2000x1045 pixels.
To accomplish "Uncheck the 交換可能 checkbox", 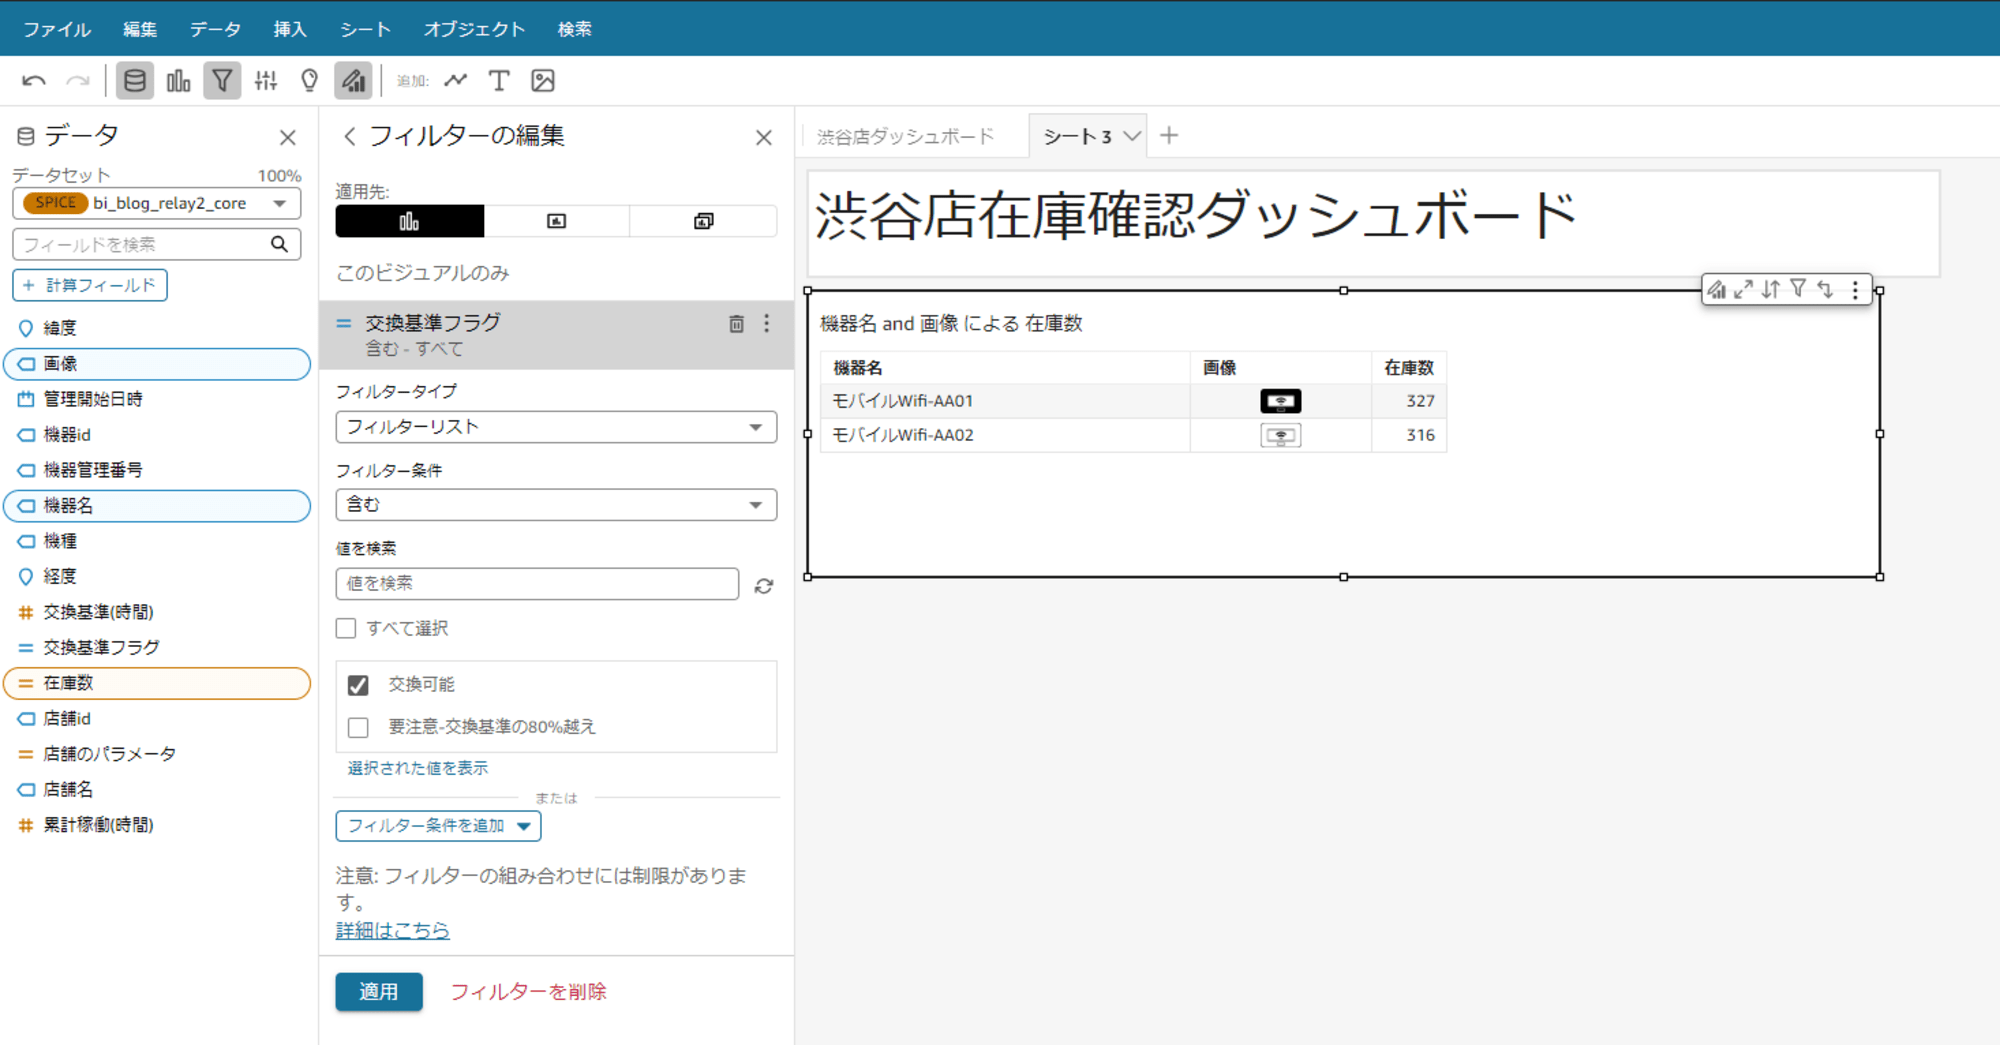I will coord(358,685).
